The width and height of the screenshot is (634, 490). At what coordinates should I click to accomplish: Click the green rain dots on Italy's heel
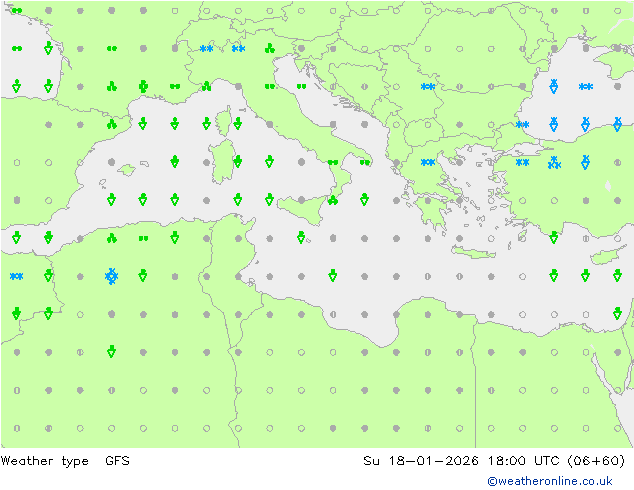tap(365, 163)
